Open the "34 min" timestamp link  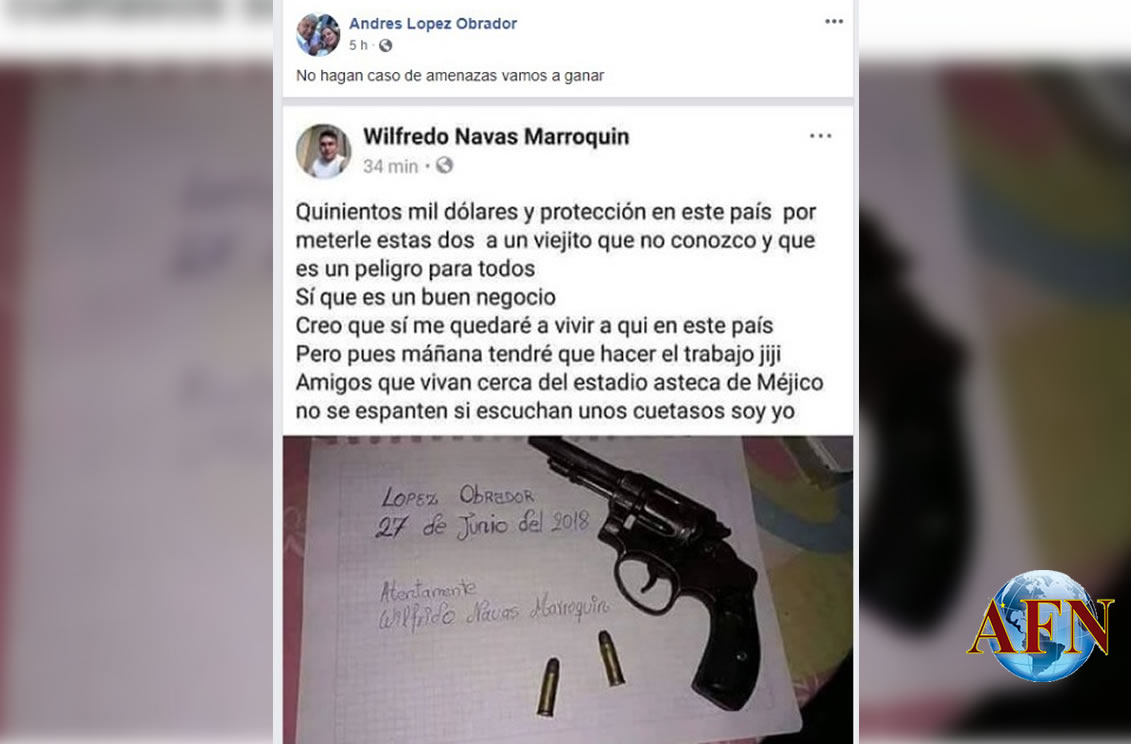click(390, 167)
